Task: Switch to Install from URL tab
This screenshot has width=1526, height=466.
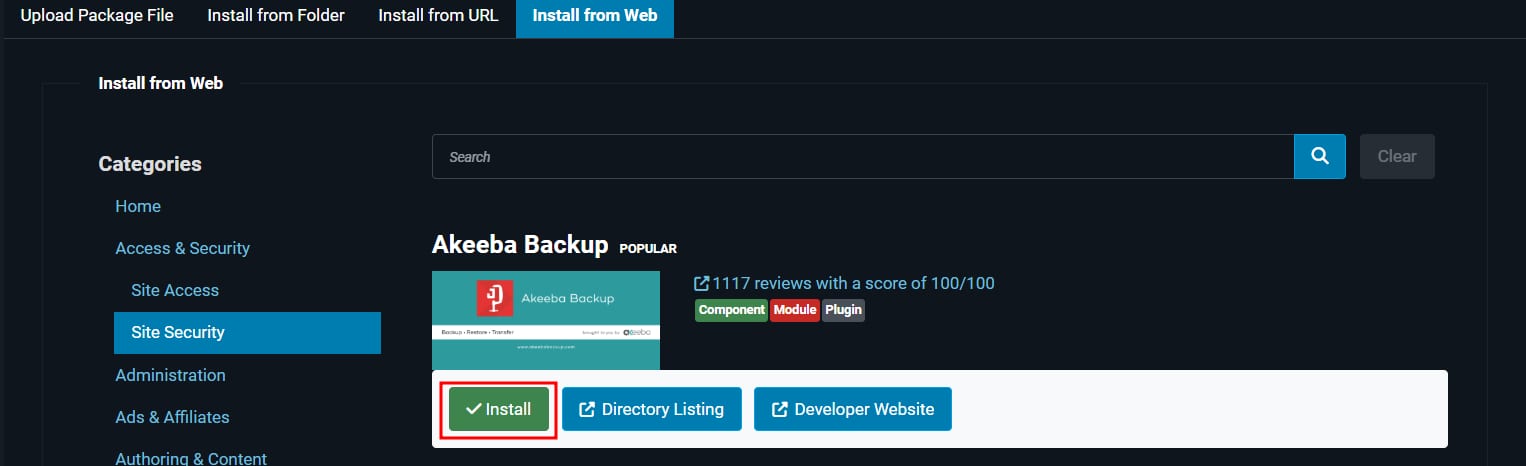Action: [438, 16]
